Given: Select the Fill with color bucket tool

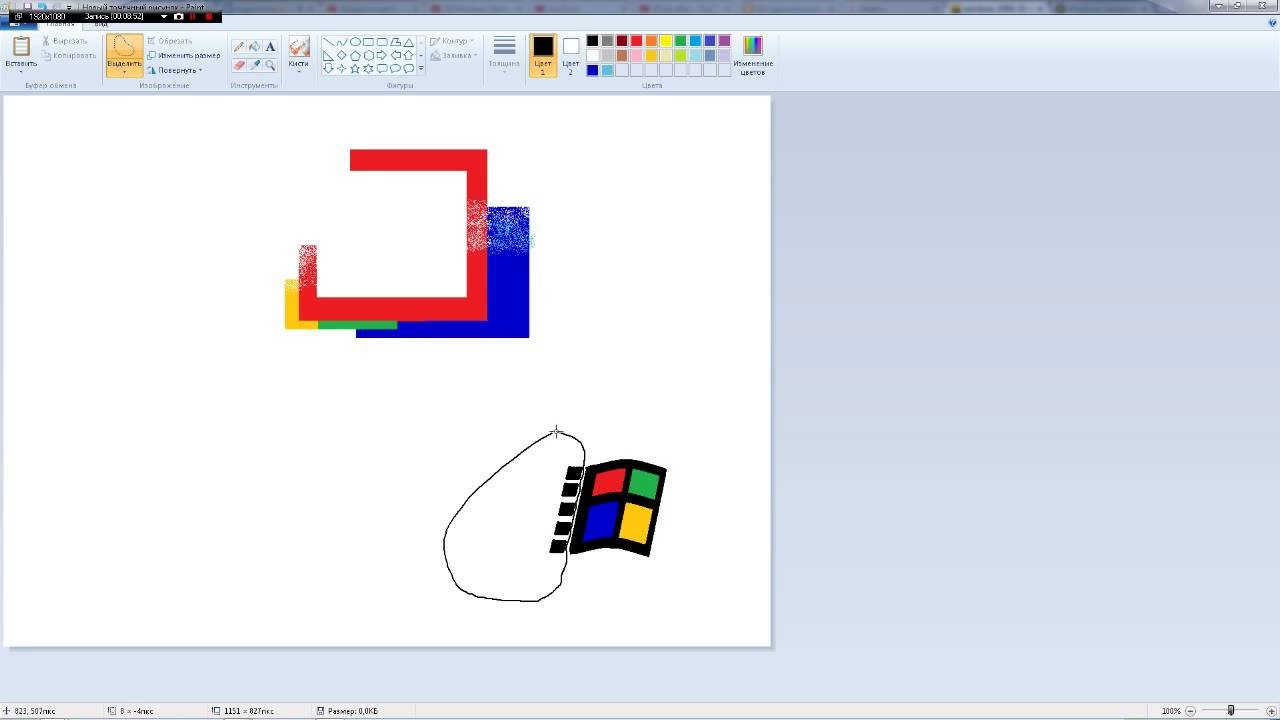Looking at the screenshot, I should tap(254, 47).
